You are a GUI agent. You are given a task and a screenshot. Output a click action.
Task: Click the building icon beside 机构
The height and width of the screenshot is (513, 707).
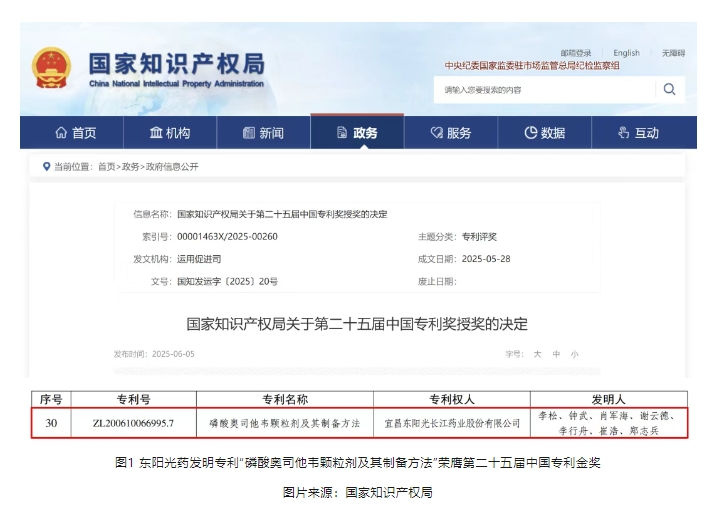tap(156, 133)
